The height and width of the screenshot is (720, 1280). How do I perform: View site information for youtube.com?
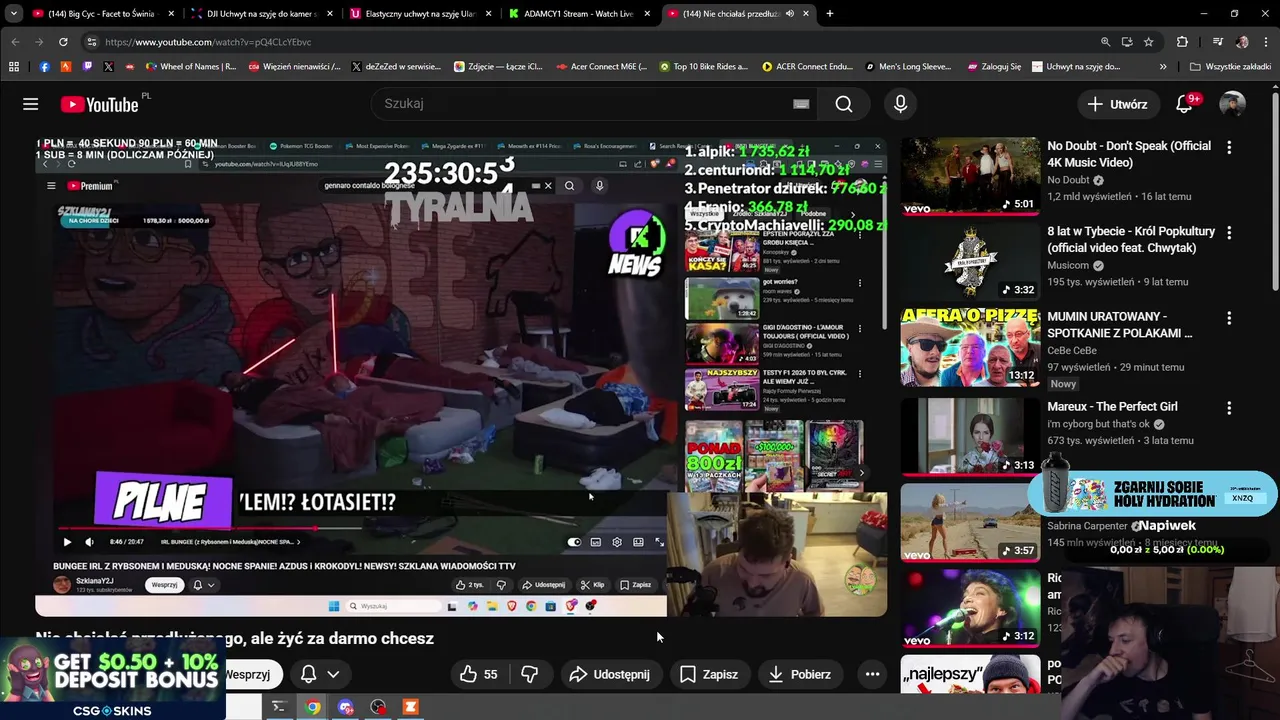pyautogui.click(x=92, y=42)
